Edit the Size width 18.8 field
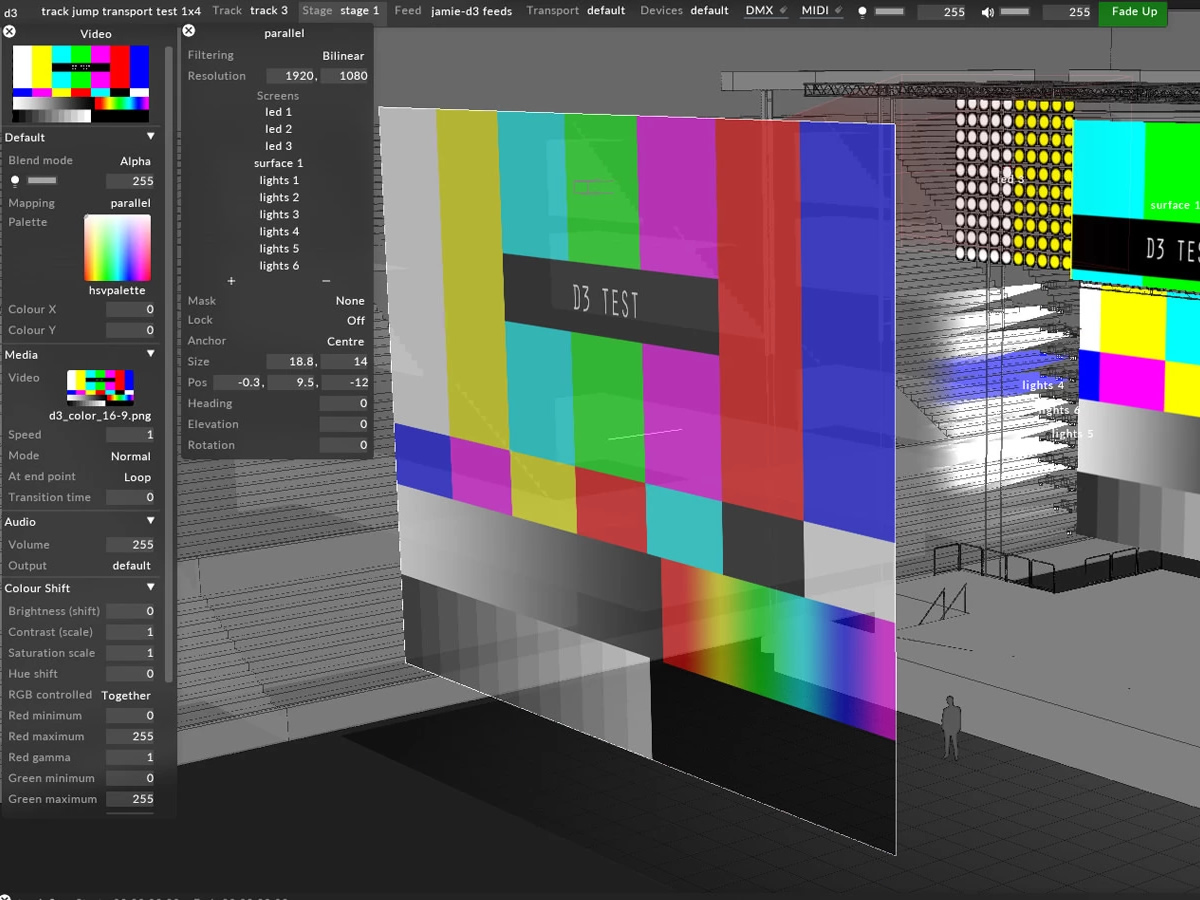The image size is (1200, 900). 292,362
